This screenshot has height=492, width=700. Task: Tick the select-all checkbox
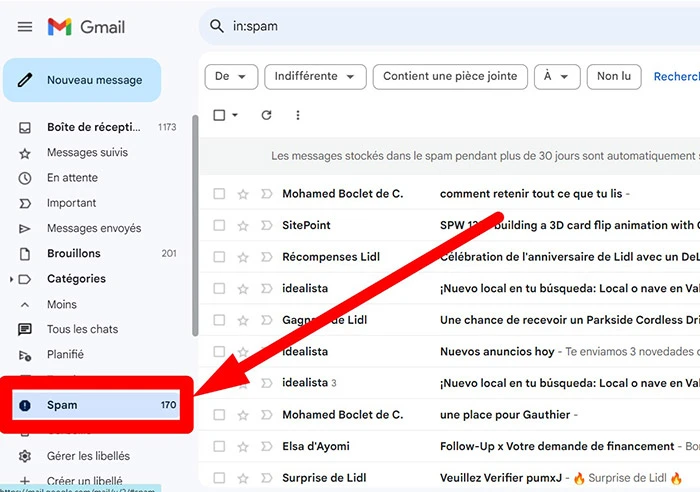219,115
